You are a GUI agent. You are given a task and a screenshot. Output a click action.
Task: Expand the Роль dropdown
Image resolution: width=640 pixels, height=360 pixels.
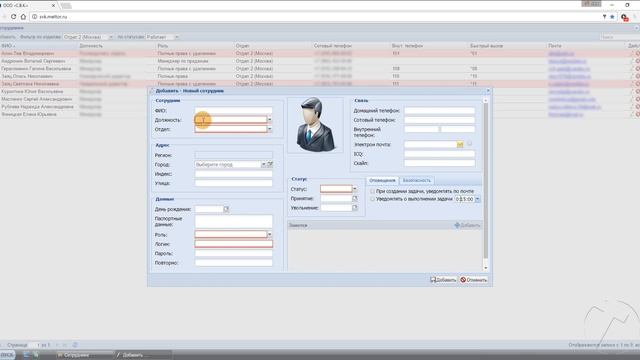pos(269,234)
